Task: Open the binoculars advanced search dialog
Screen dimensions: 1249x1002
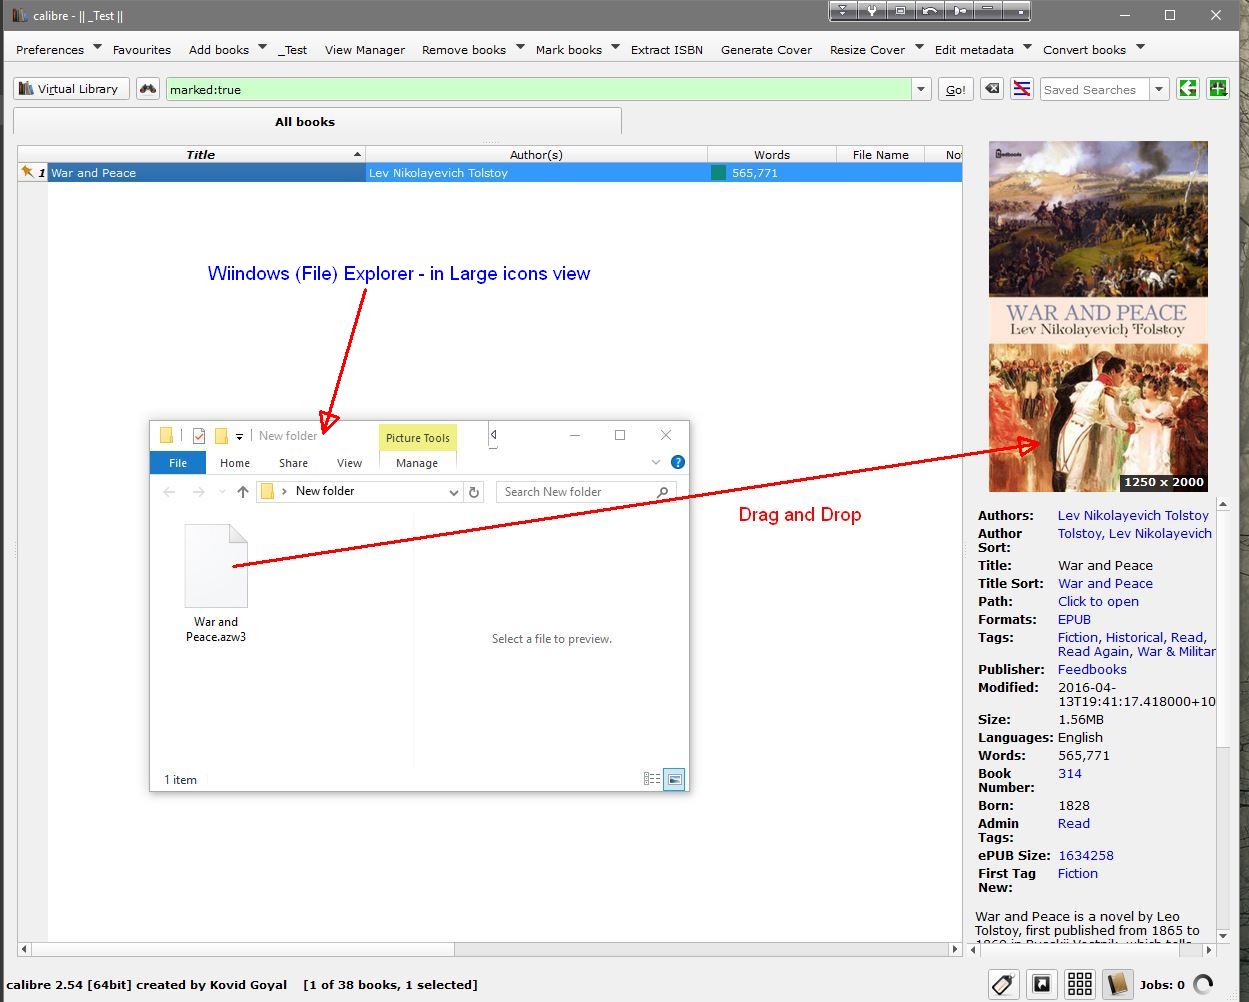Action: pos(148,89)
